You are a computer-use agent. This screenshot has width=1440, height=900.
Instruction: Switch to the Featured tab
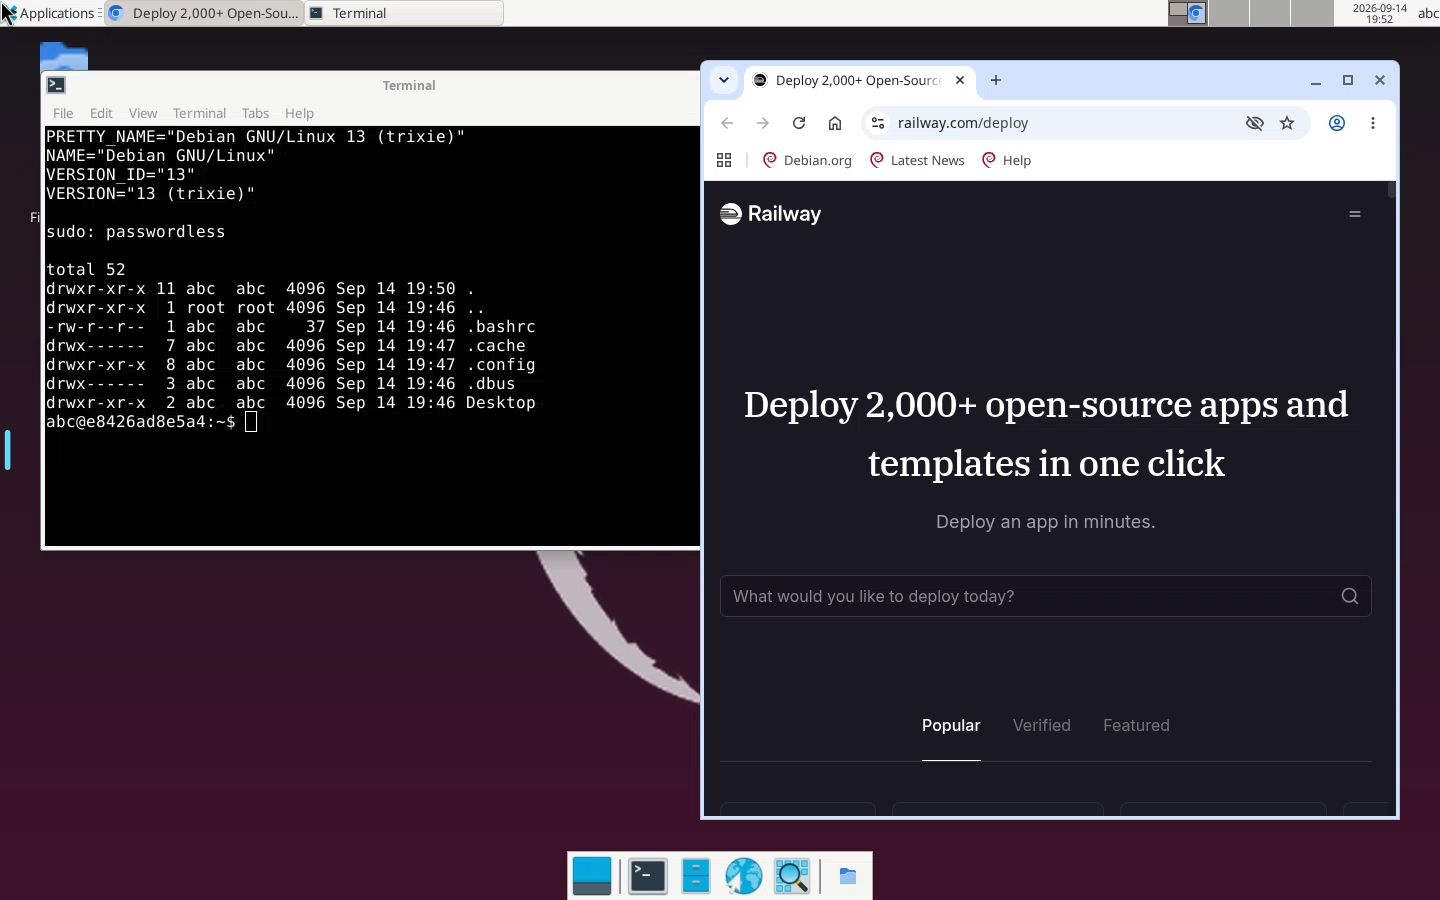tap(1136, 726)
